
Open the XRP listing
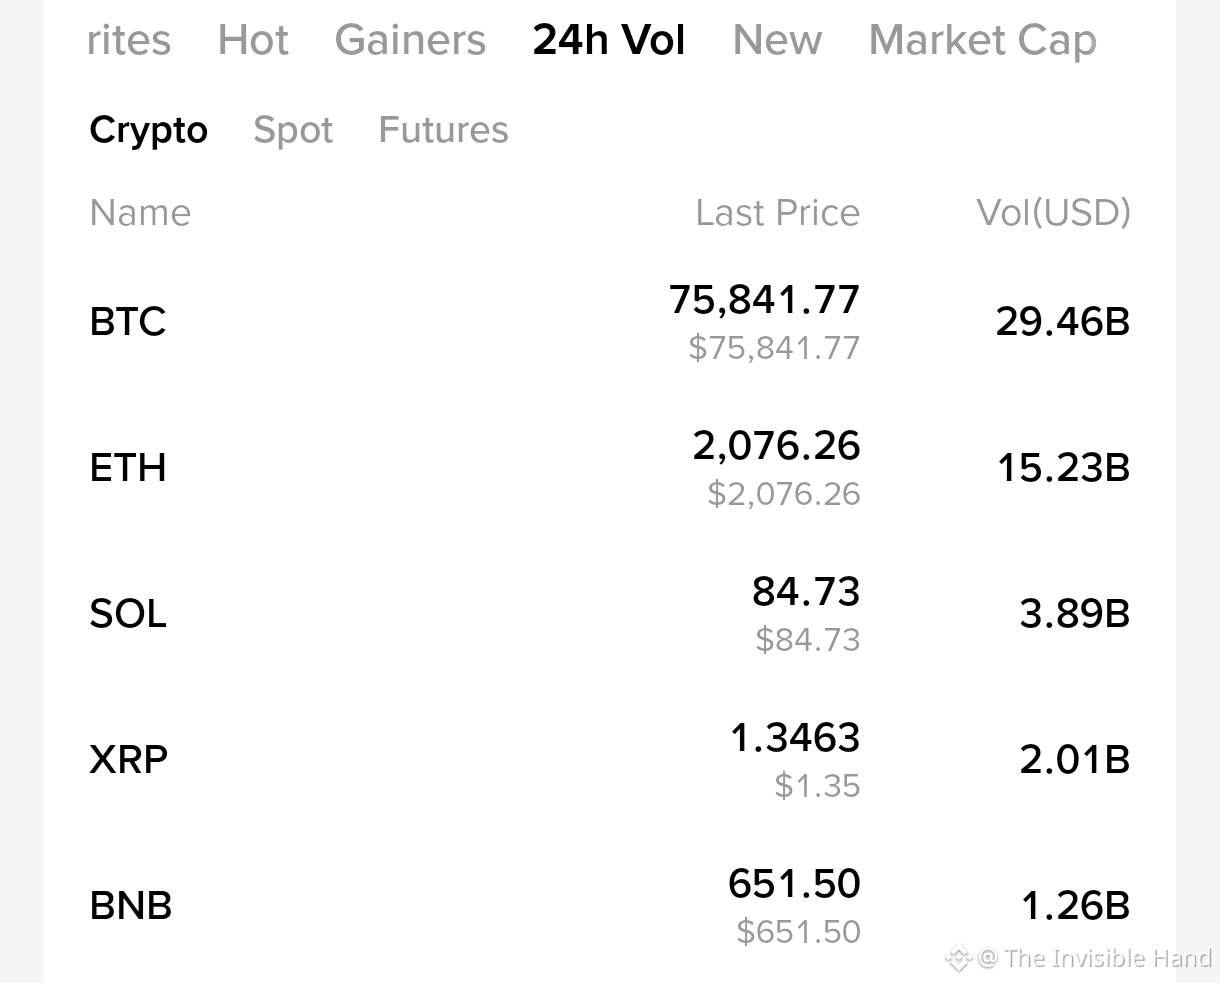point(610,760)
